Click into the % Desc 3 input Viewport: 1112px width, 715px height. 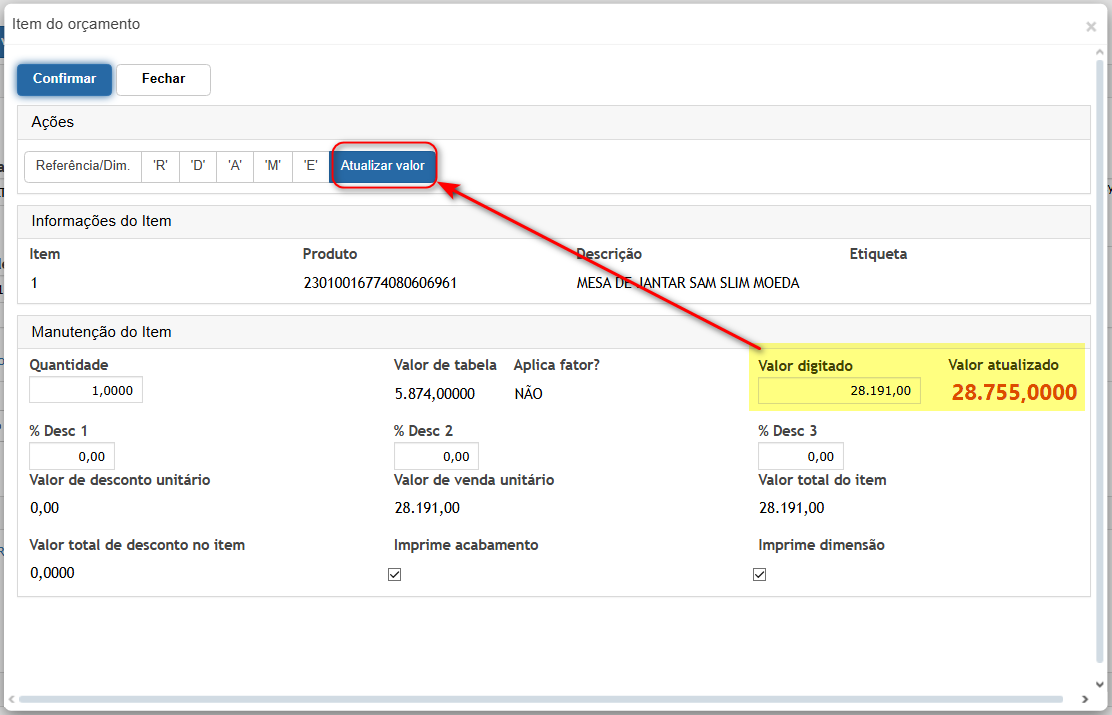(x=800, y=456)
